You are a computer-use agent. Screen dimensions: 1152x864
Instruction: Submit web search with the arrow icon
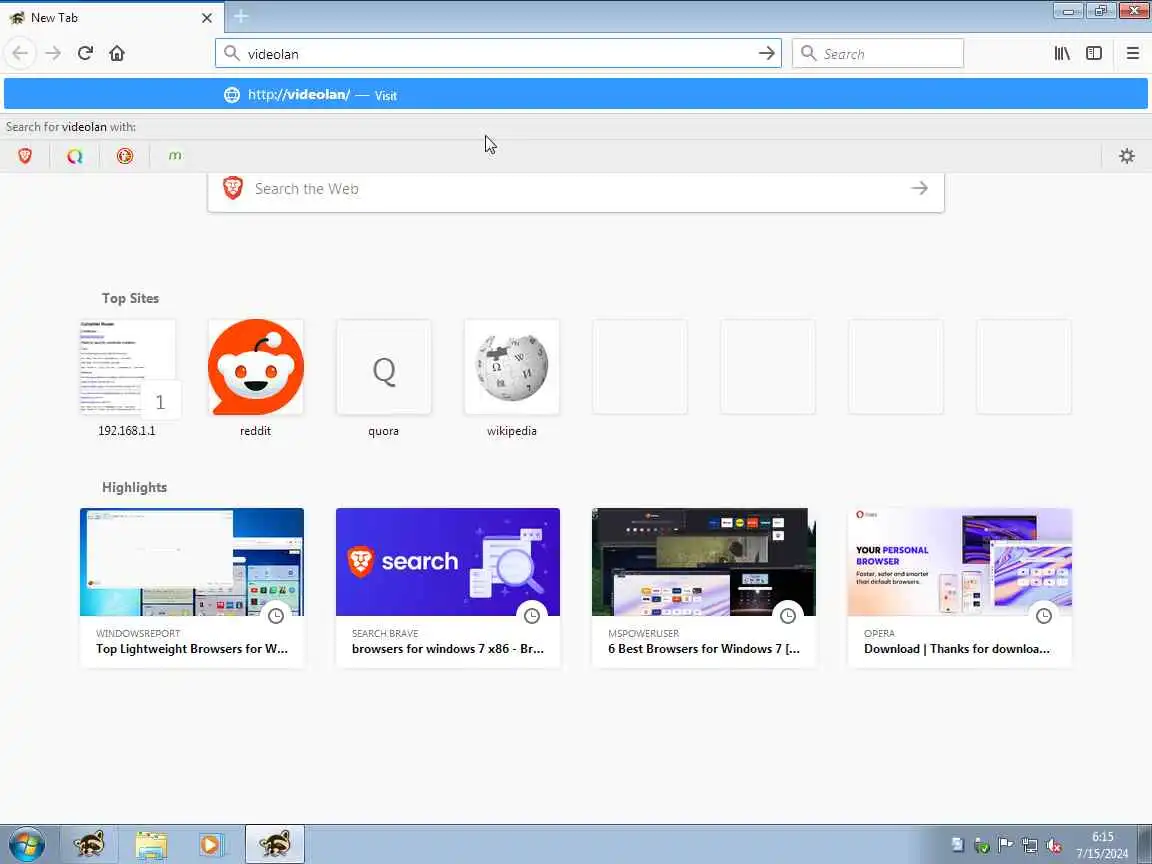pyautogui.click(x=919, y=189)
